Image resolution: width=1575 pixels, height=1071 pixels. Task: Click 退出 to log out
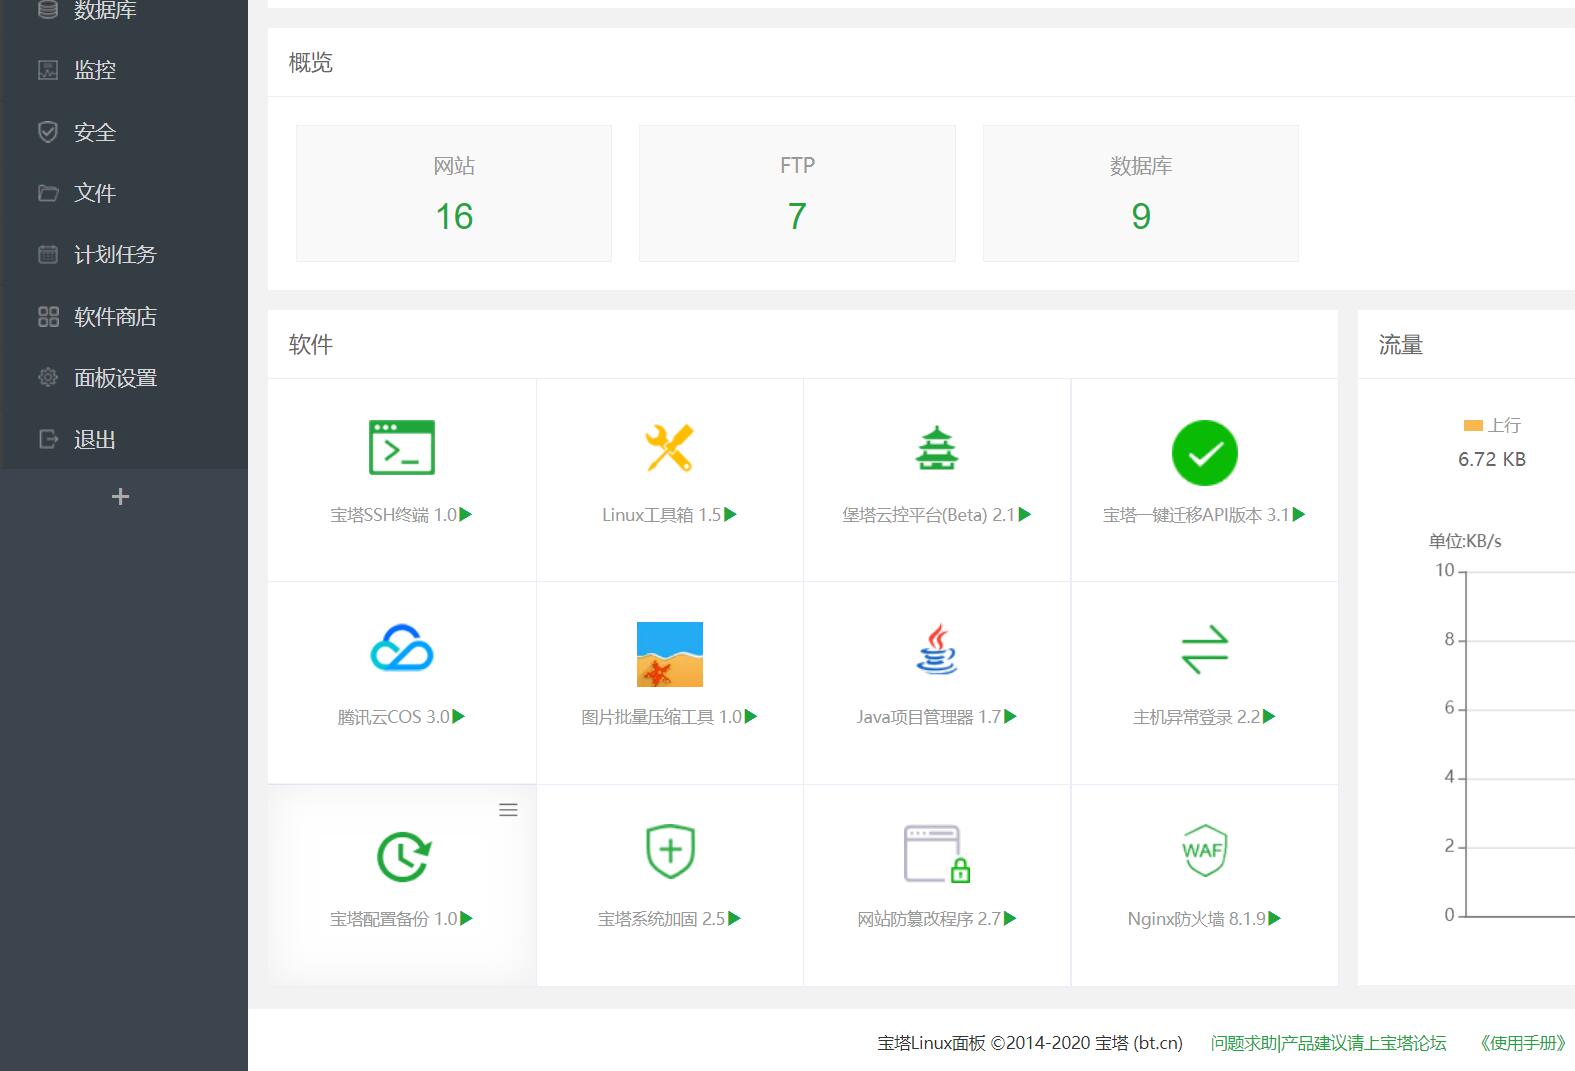click(x=124, y=440)
